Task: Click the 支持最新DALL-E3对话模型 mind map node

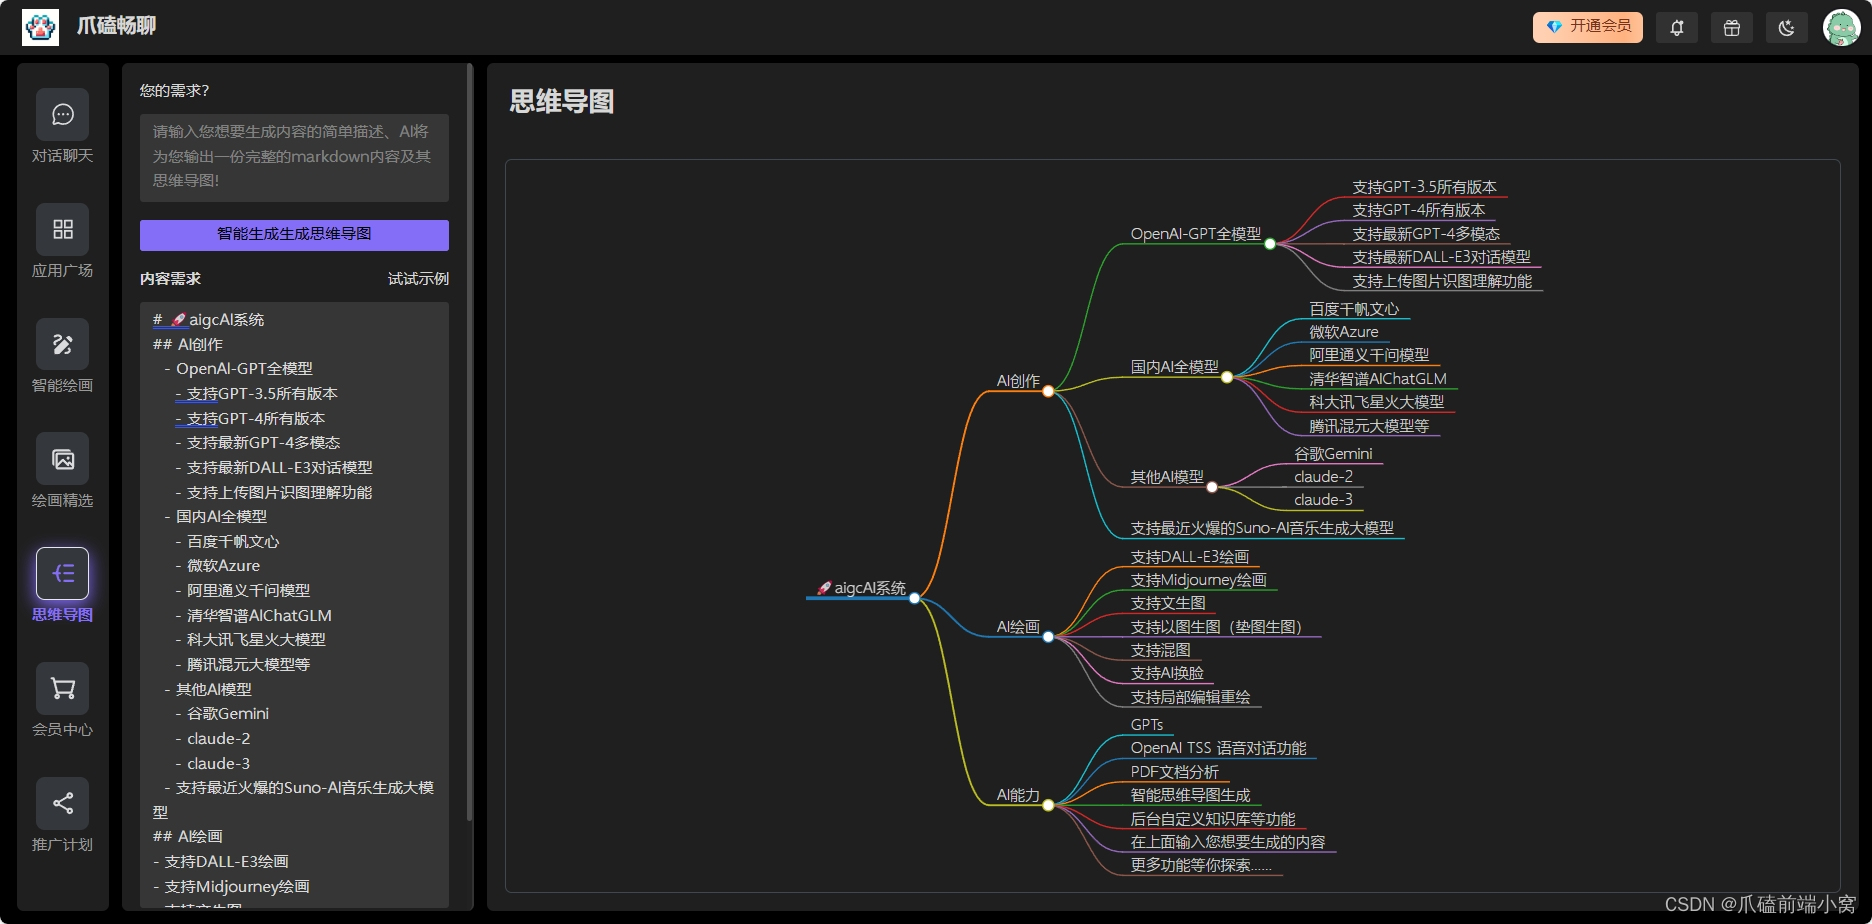Action: tap(1441, 257)
